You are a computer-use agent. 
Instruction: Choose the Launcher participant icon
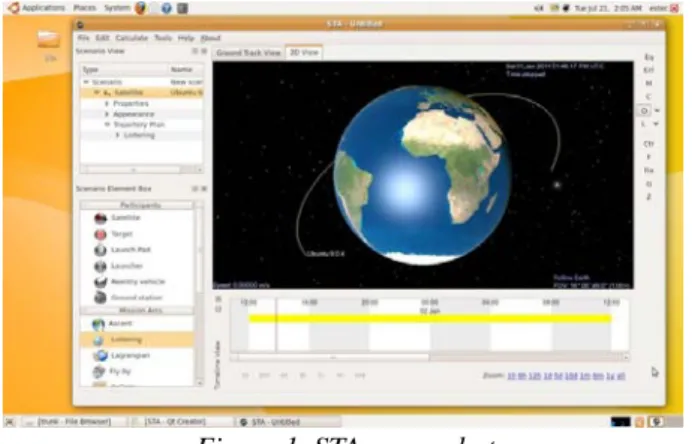pyautogui.click(x=101, y=266)
